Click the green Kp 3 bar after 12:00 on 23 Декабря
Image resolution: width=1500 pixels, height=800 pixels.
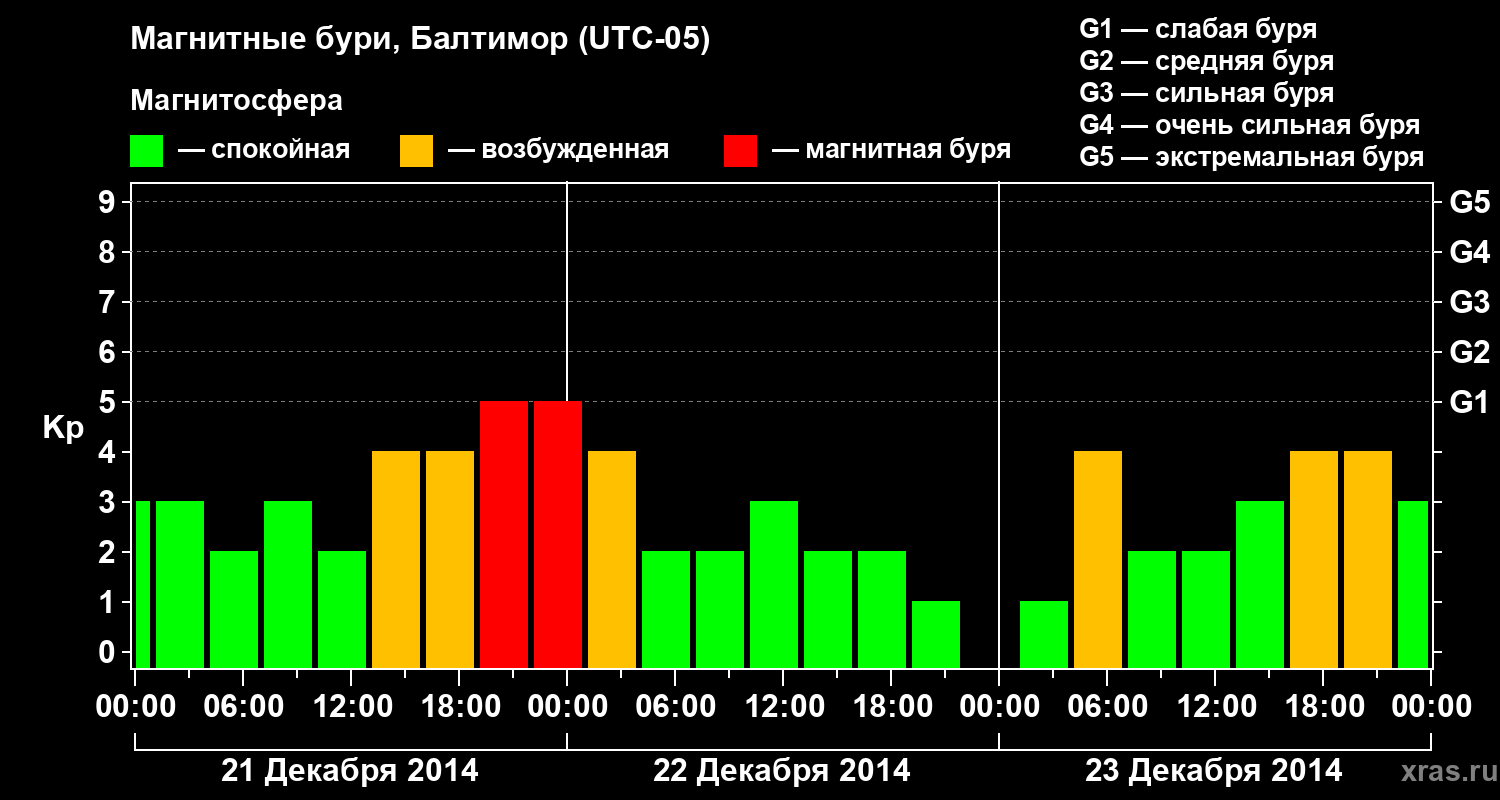[1260, 584]
